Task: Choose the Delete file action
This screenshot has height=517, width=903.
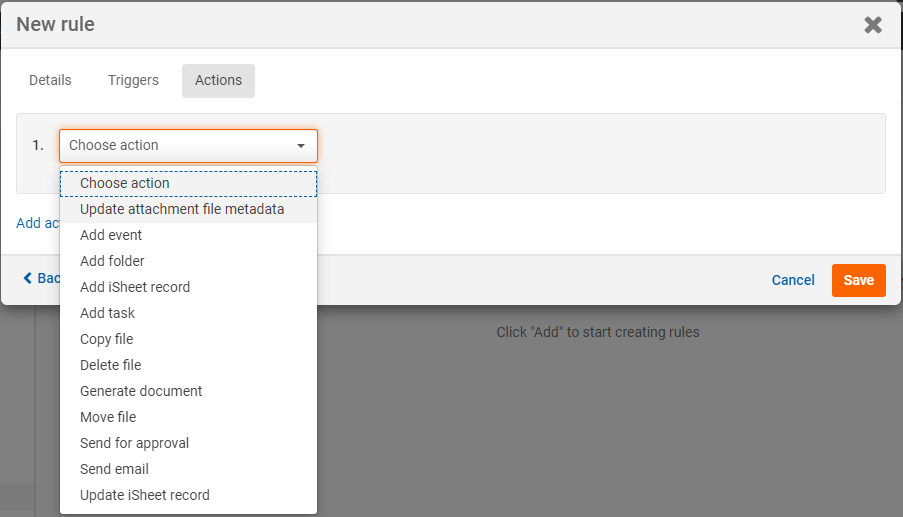Action: point(111,365)
